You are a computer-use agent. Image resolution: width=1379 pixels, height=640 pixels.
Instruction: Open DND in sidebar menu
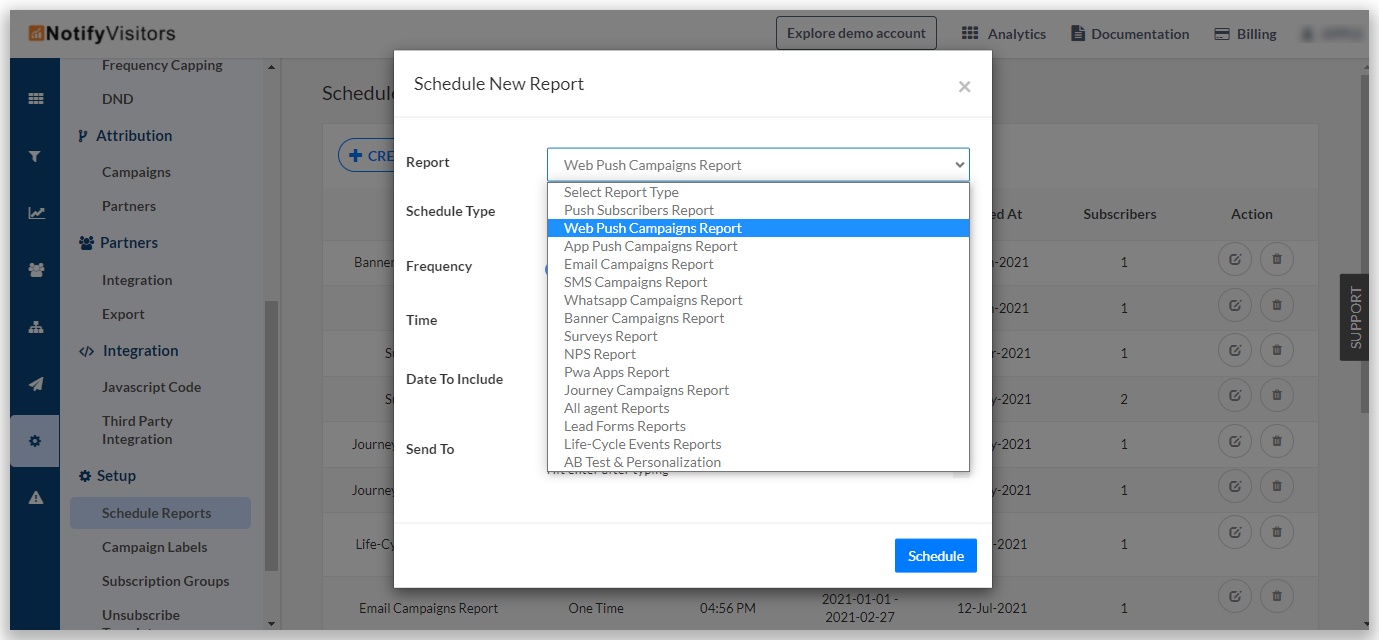(x=117, y=99)
